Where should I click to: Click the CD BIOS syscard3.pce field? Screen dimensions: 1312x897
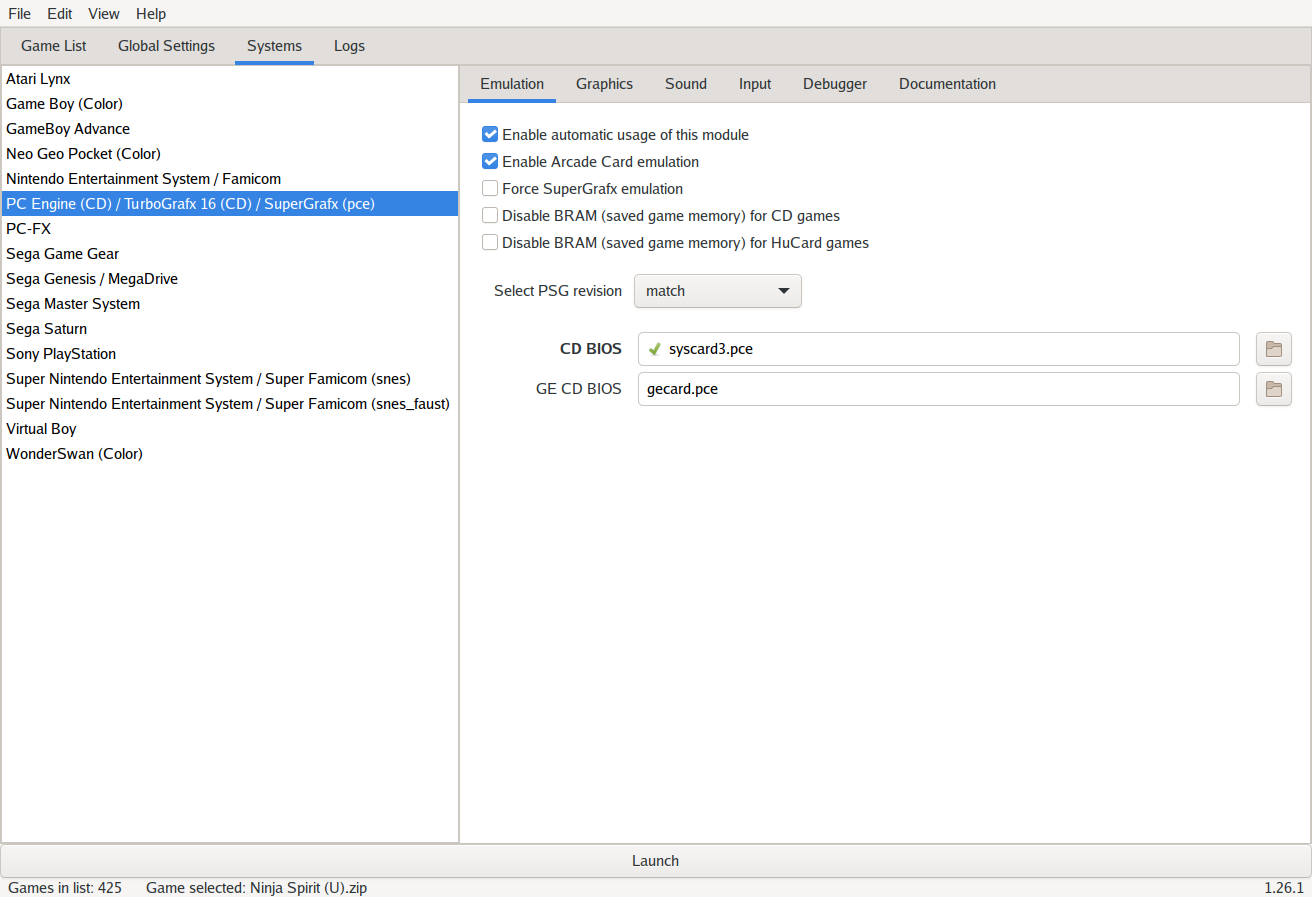(x=939, y=349)
